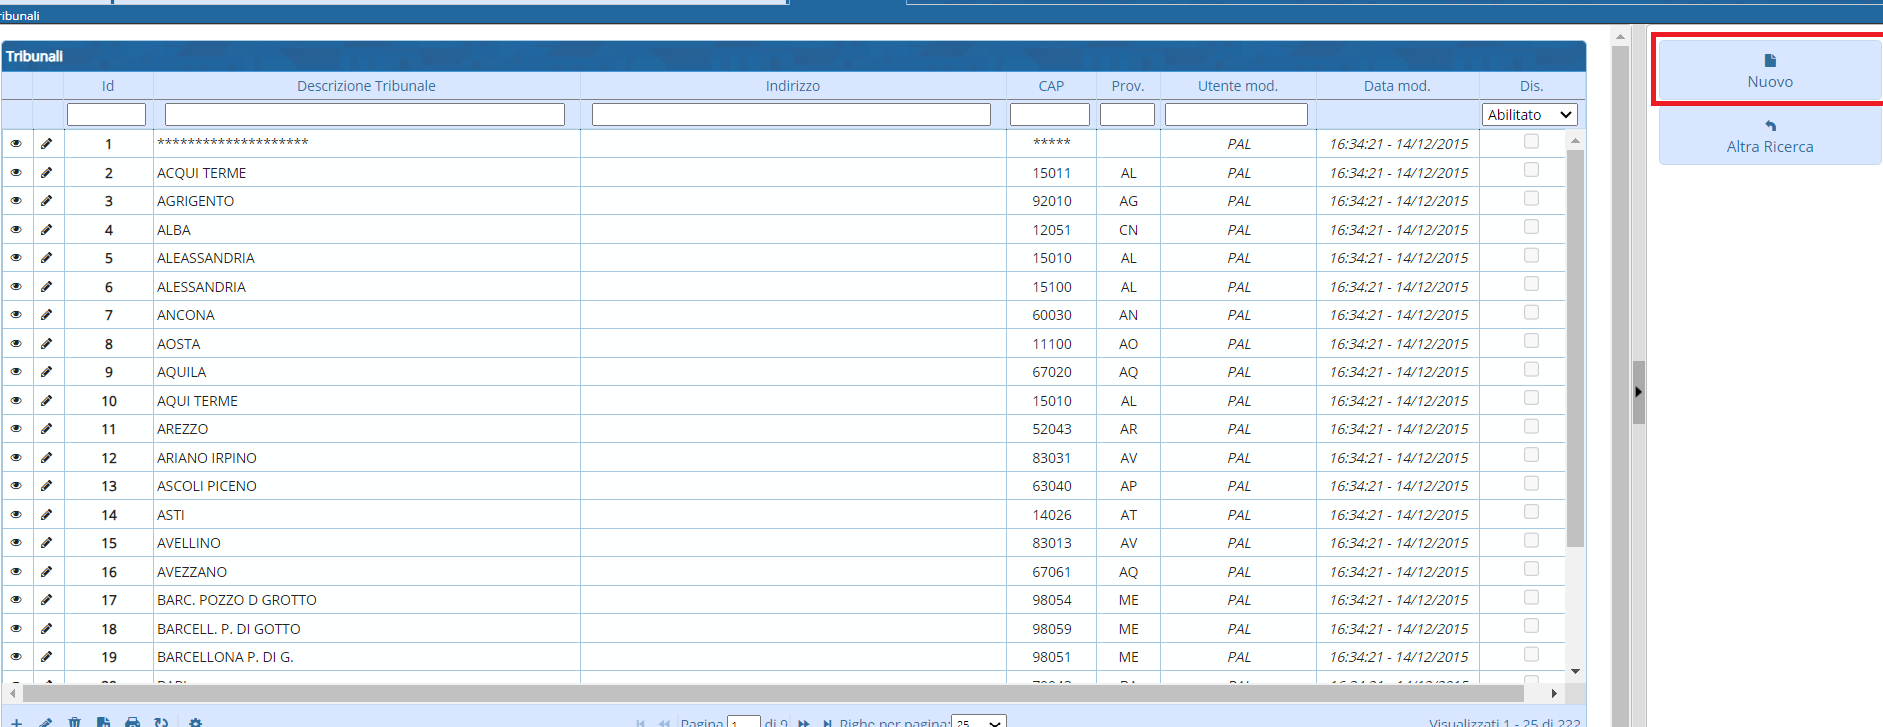Click the printer icon in bottom toolbar
The width and height of the screenshot is (1883, 727).
click(132, 722)
